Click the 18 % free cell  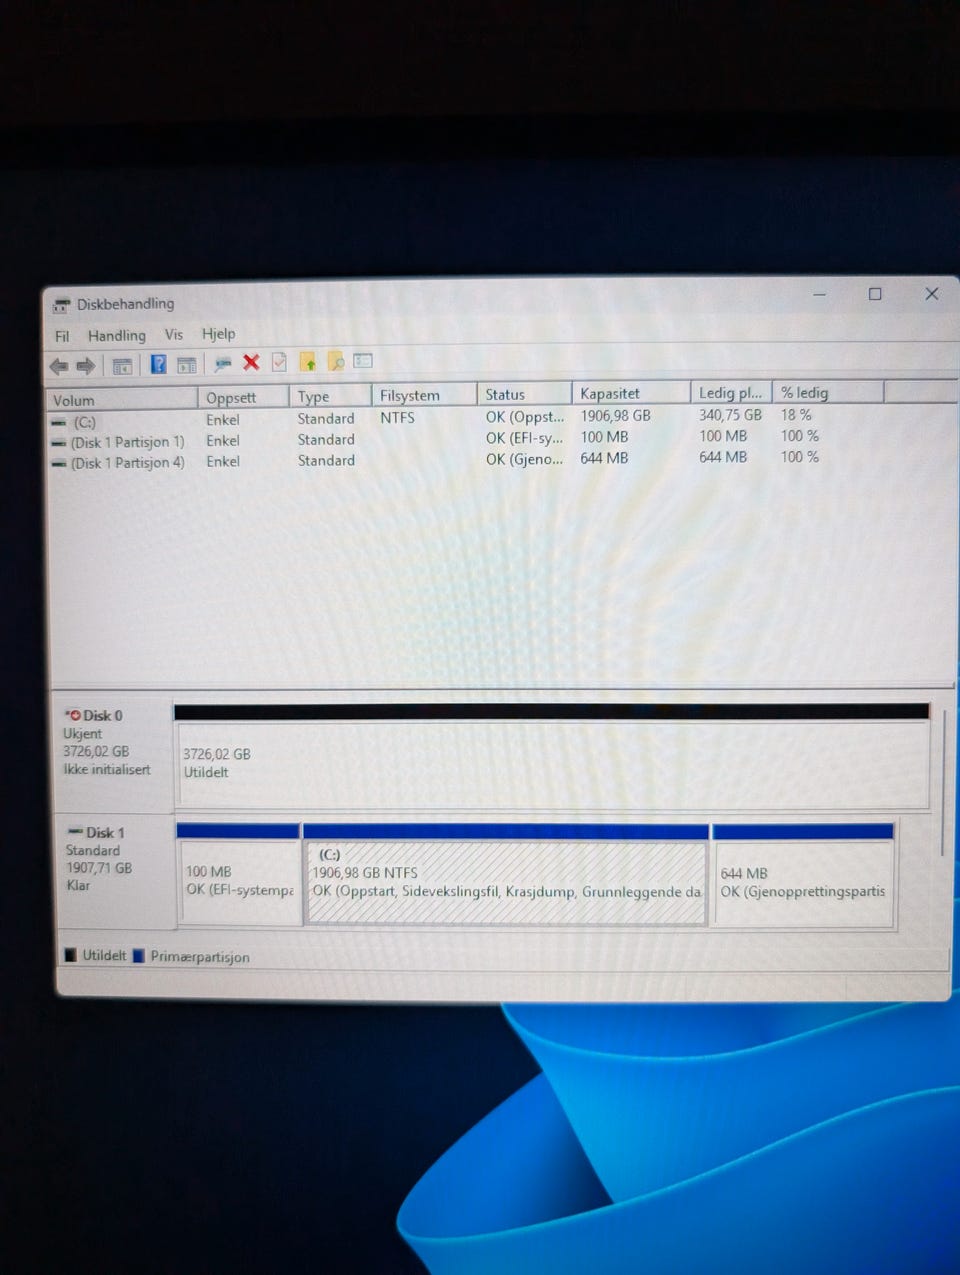tap(796, 414)
